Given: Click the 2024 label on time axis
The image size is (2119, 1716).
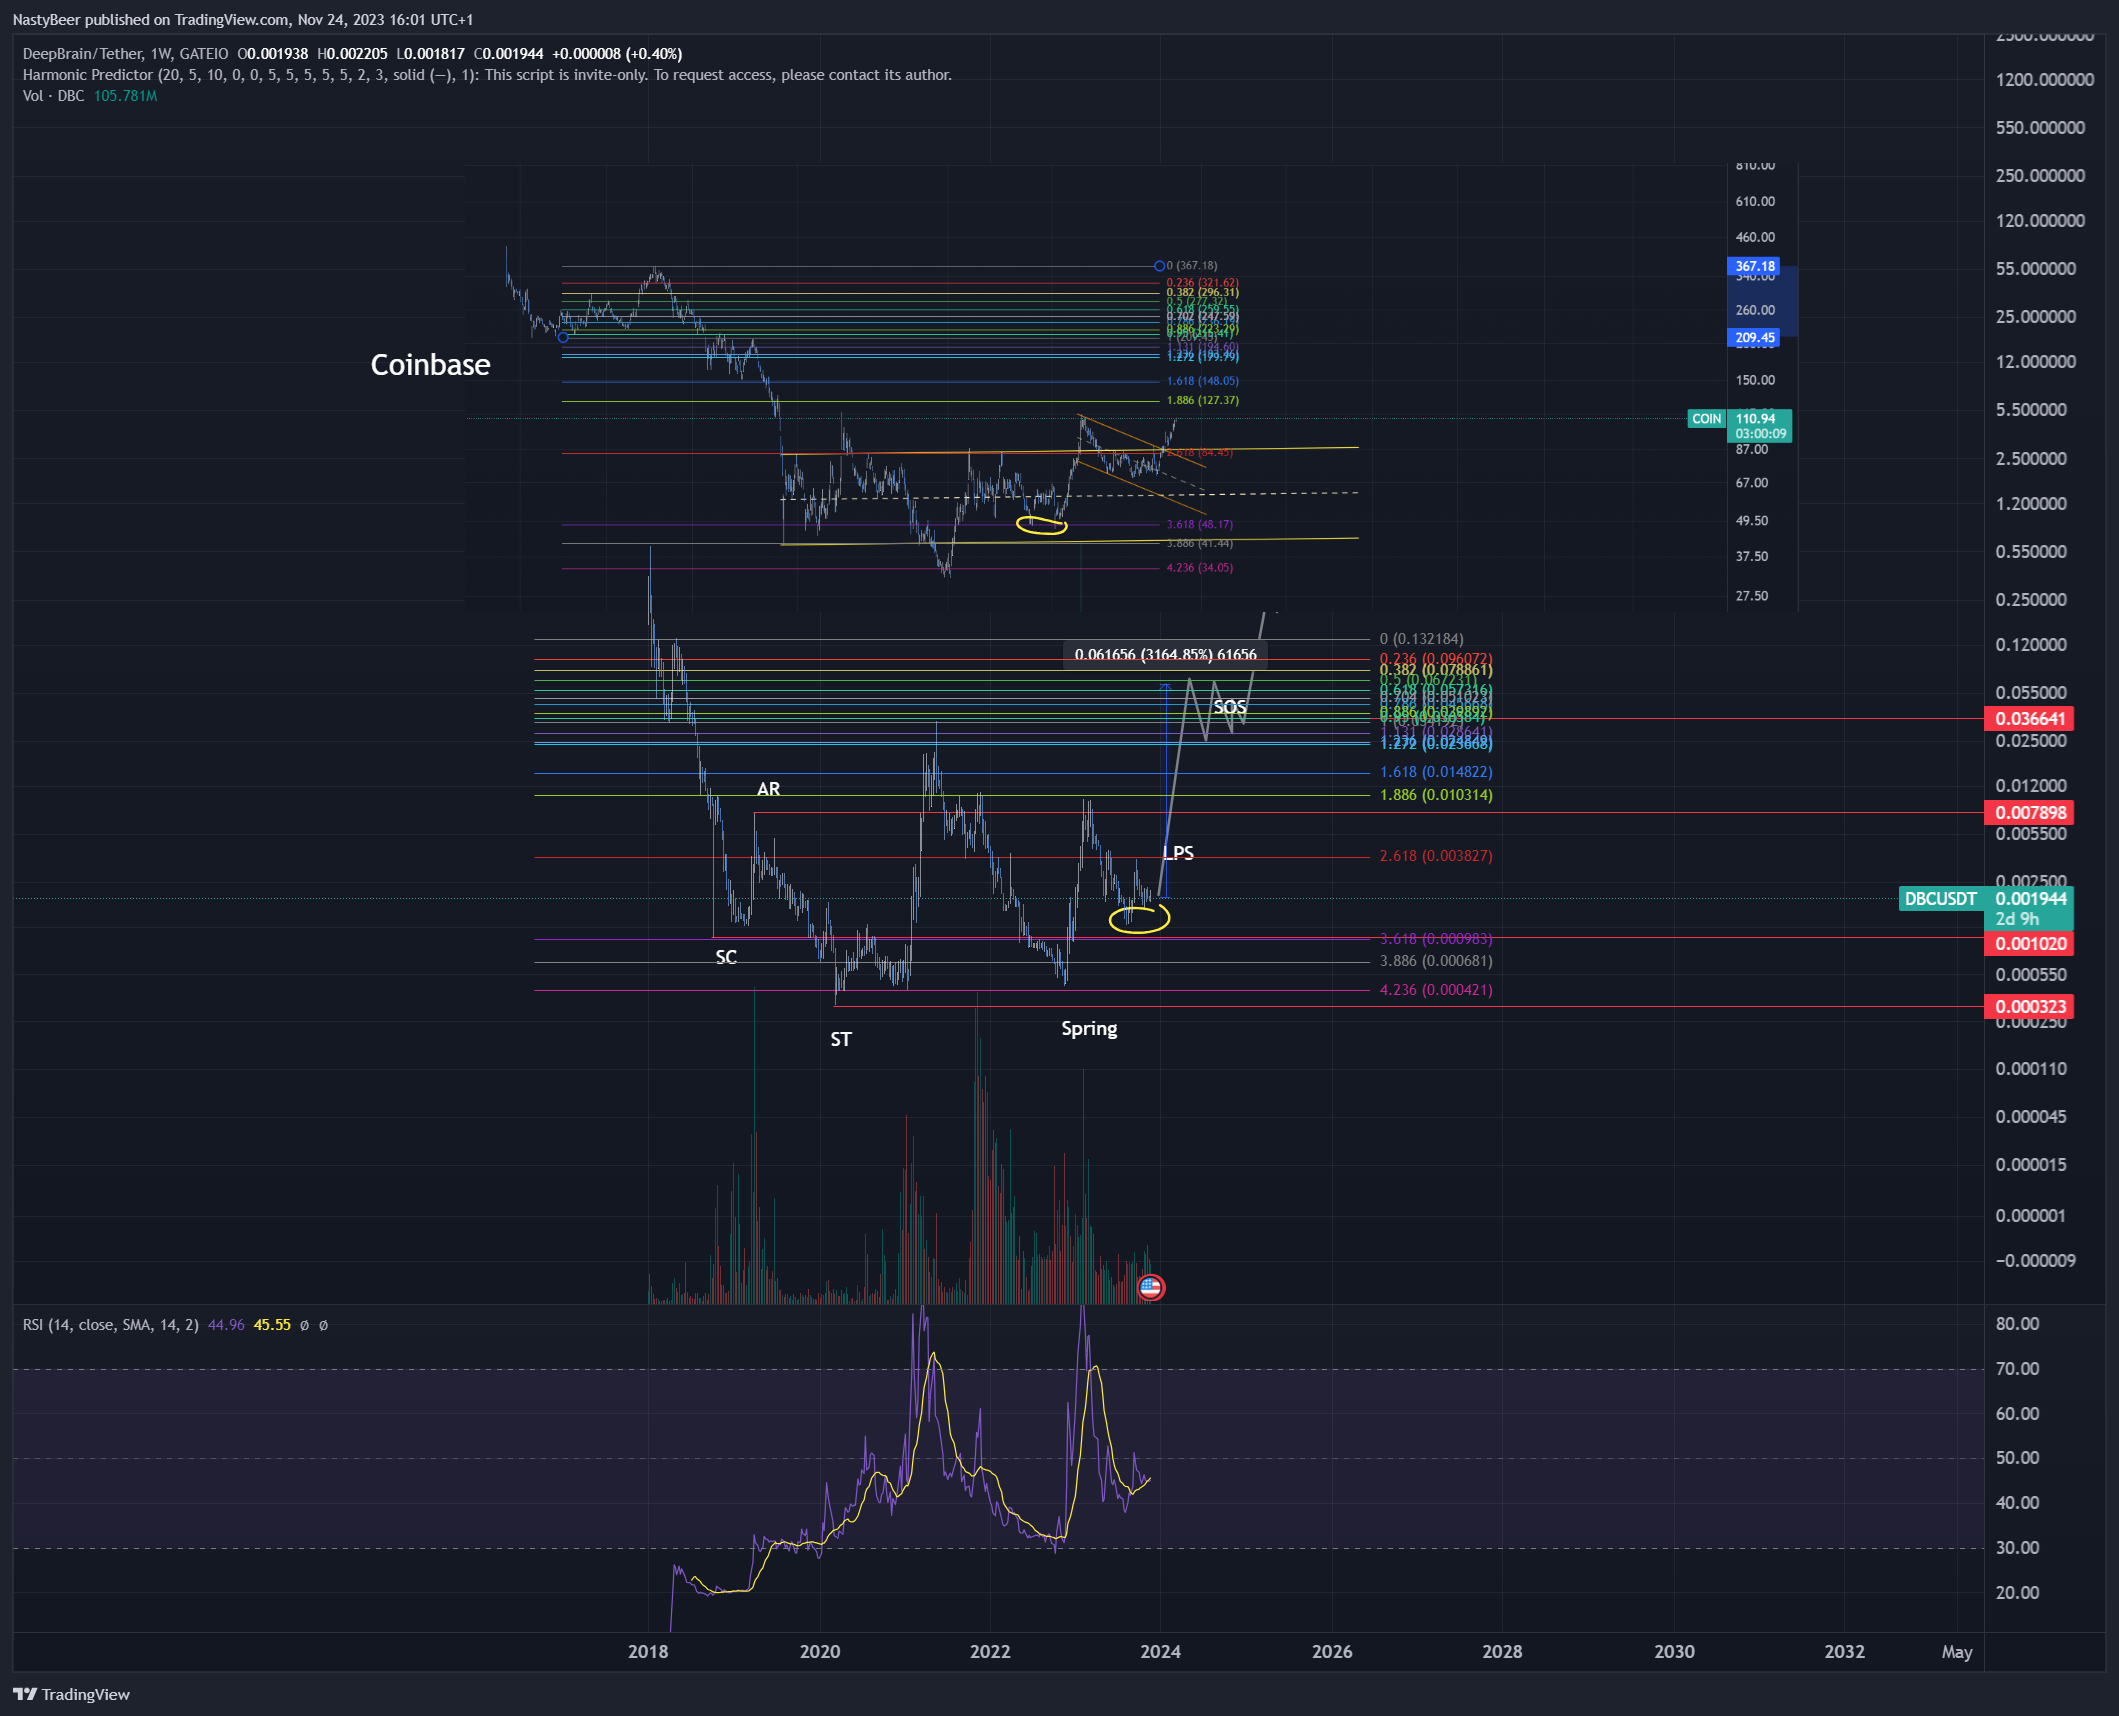Looking at the screenshot, I should coord(1160,1651).
